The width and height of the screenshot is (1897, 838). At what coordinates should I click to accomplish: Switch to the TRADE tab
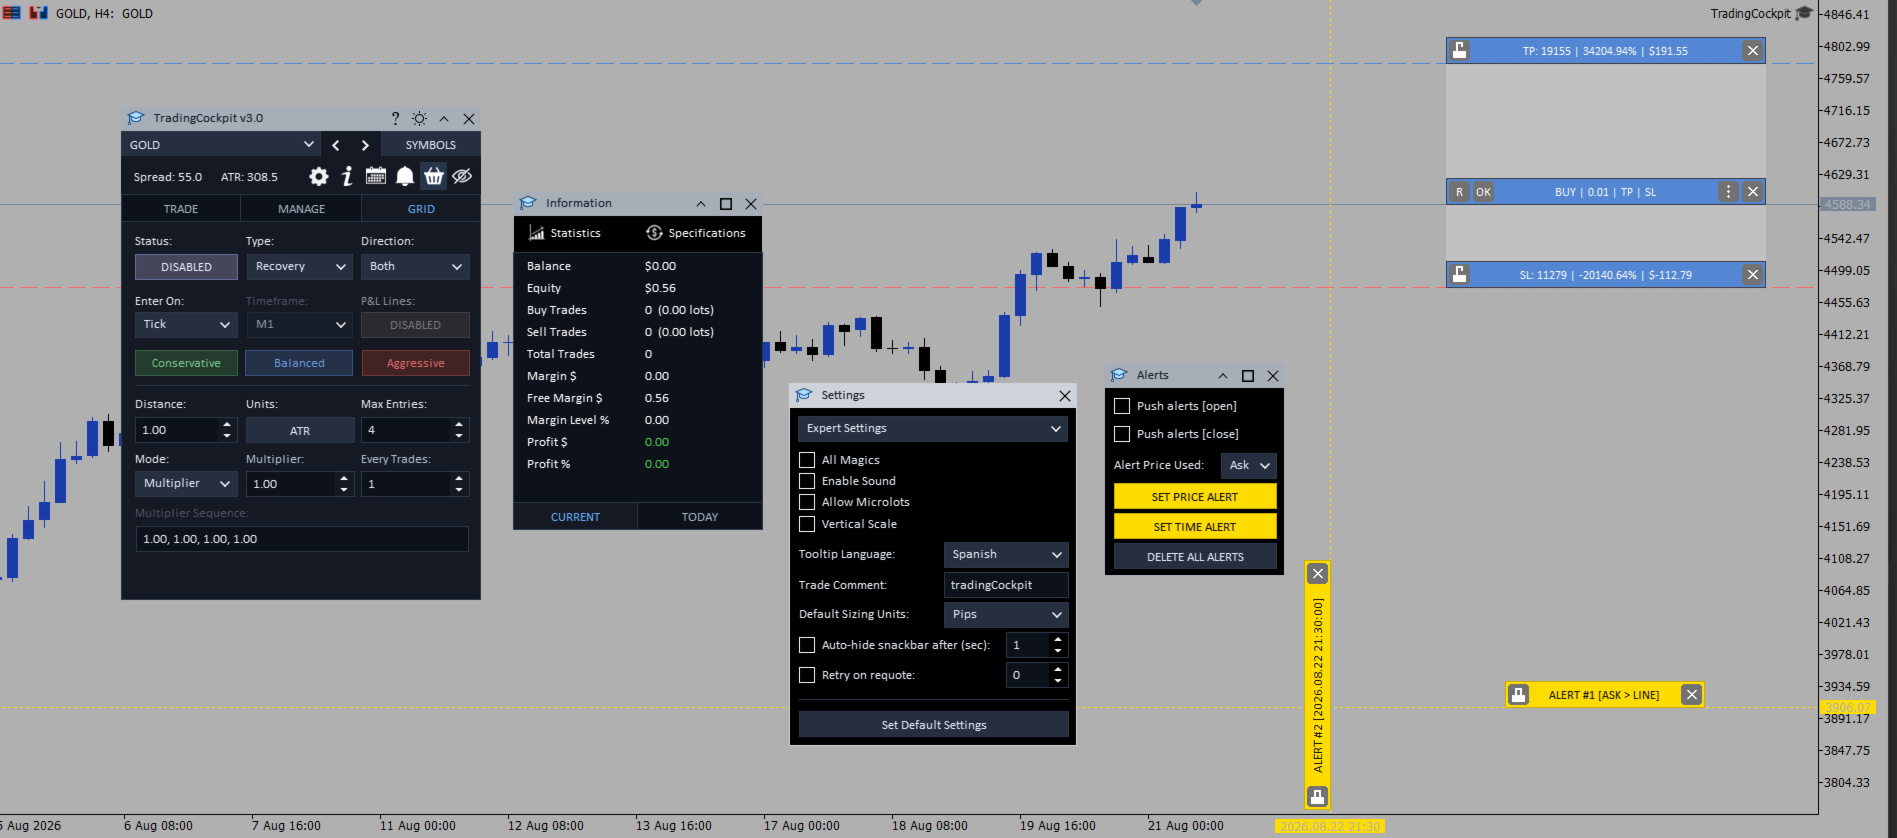click(x=181, y=209)
